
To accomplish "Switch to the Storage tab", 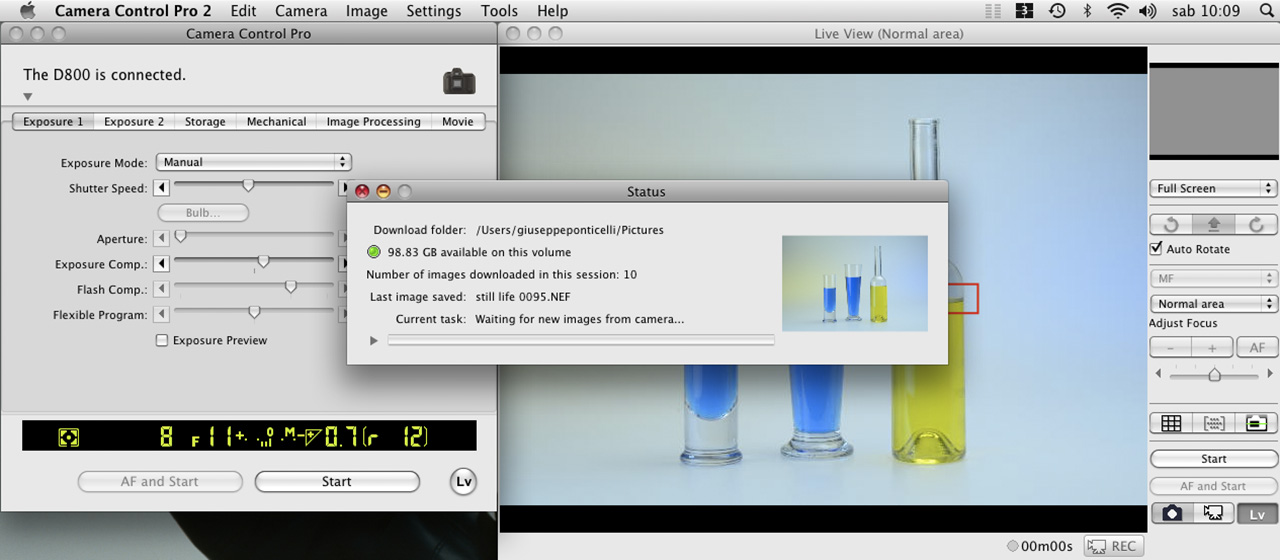I will [205, 121].
